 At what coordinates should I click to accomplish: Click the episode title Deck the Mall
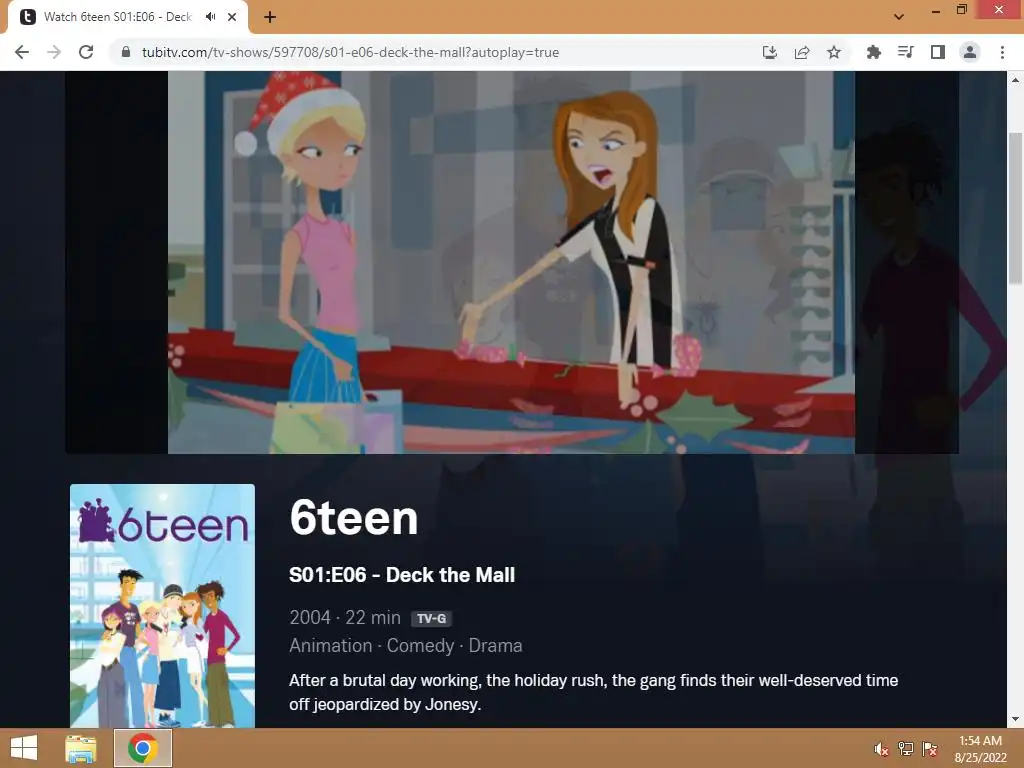click(450, 575)
